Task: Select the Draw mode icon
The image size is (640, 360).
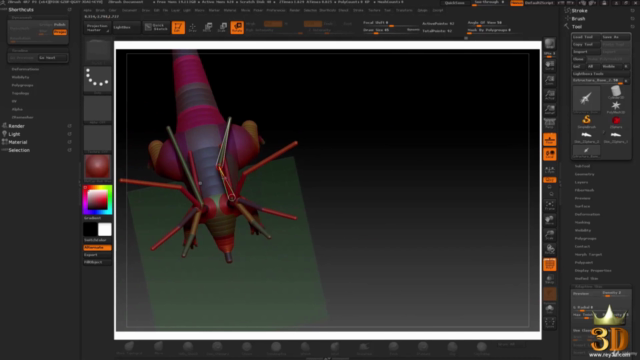Action: 193,27
